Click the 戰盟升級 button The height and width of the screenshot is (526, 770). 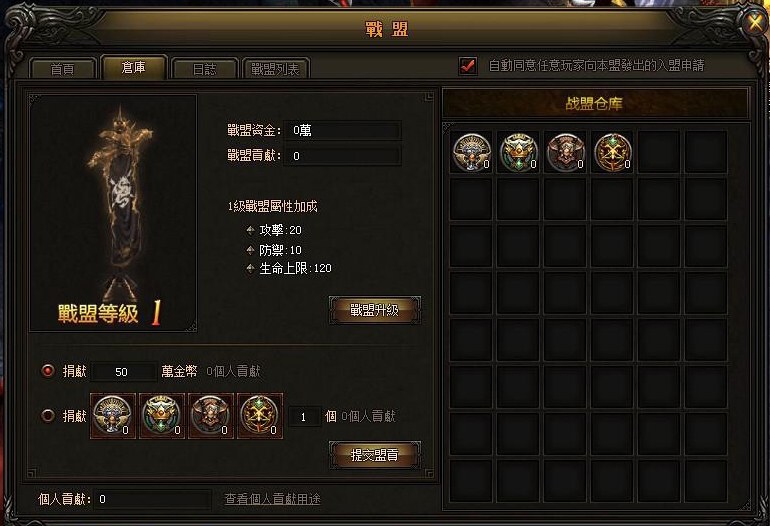(374, 310)
